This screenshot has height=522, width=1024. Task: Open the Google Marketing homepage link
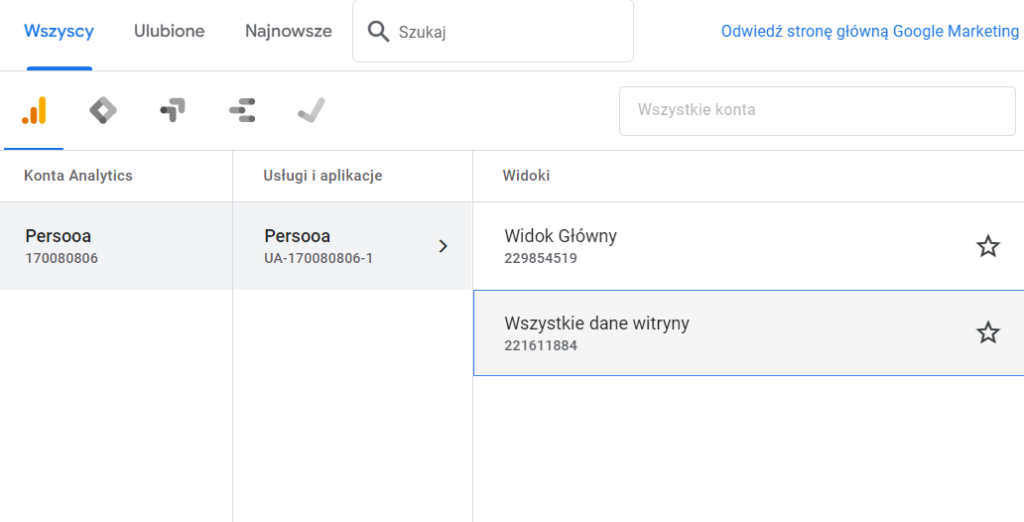coord(870,31)
